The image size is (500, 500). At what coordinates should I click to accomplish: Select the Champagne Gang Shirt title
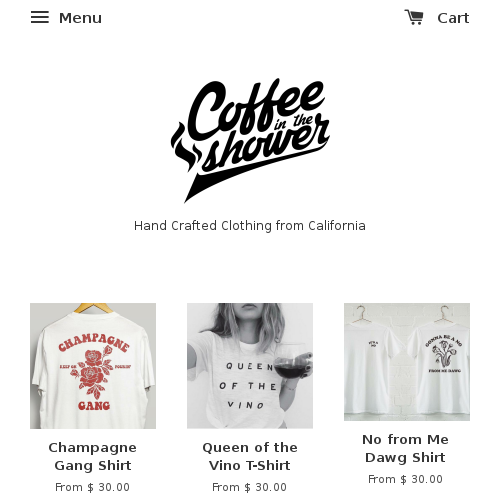click(x=93, y=456)
